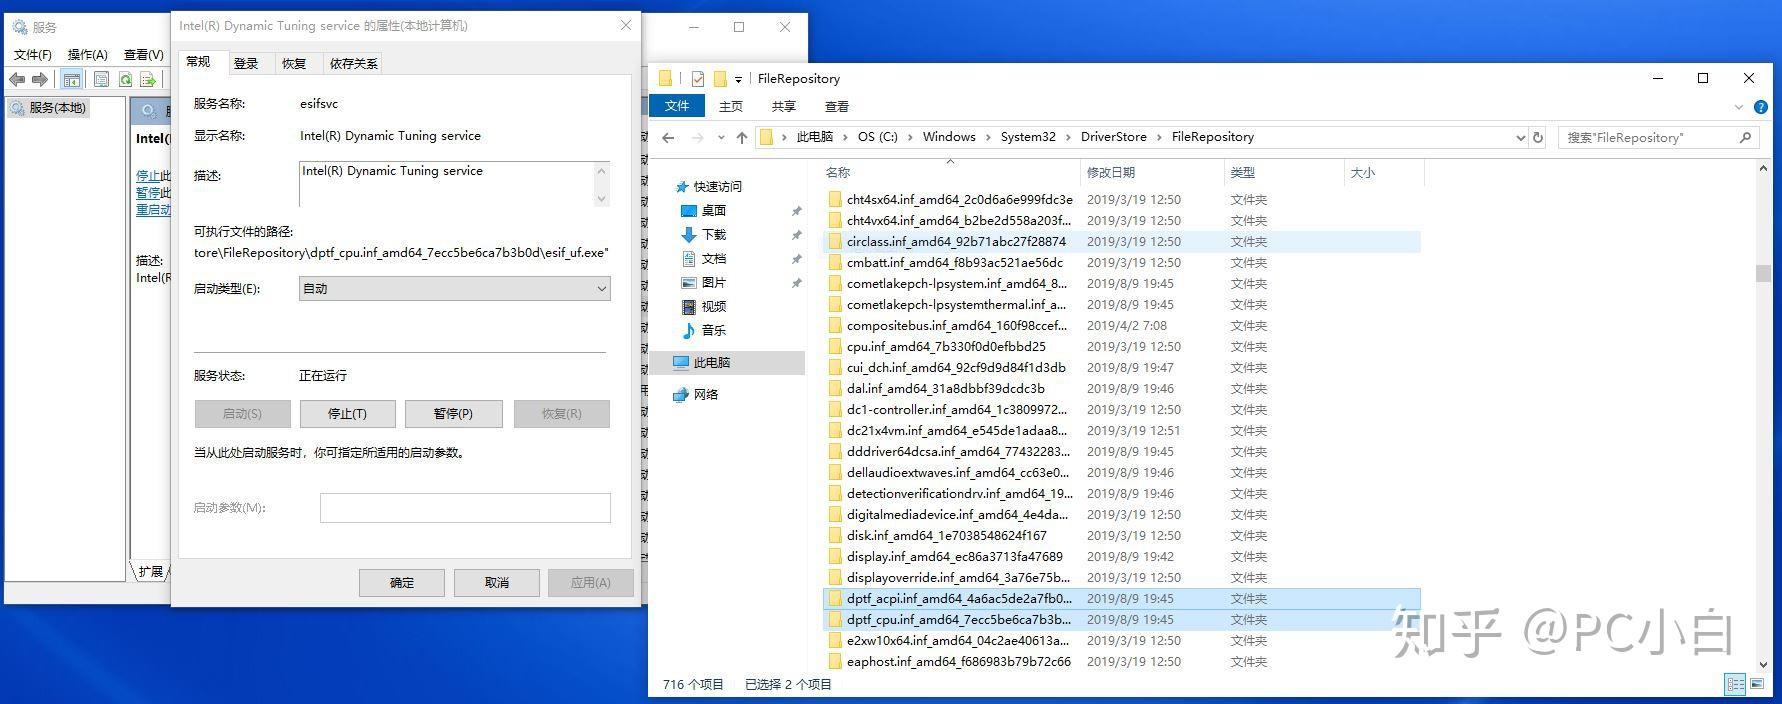Click the 重启动 link in Services
Image resolution: width=1782 pixels, height=704 pixels.
tap(153, 210)
